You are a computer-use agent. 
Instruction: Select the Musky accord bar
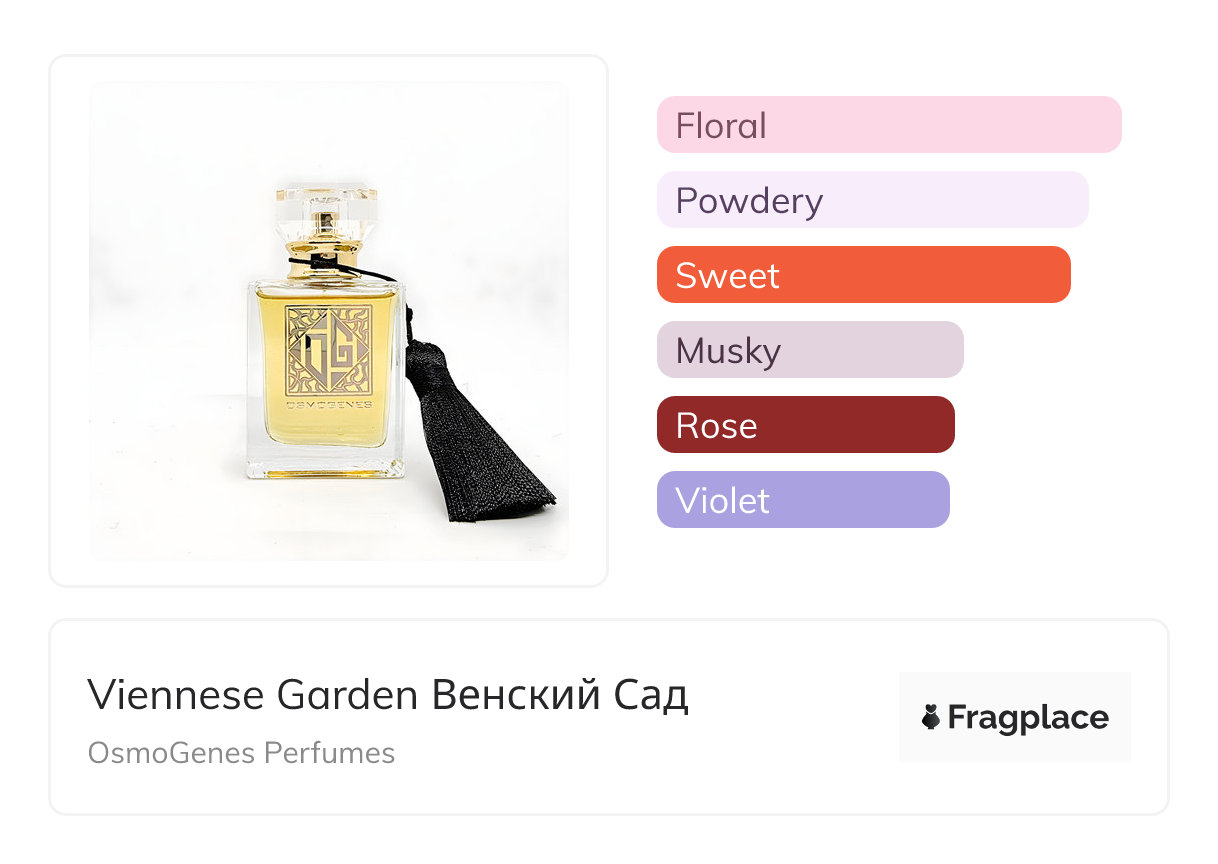809,350
